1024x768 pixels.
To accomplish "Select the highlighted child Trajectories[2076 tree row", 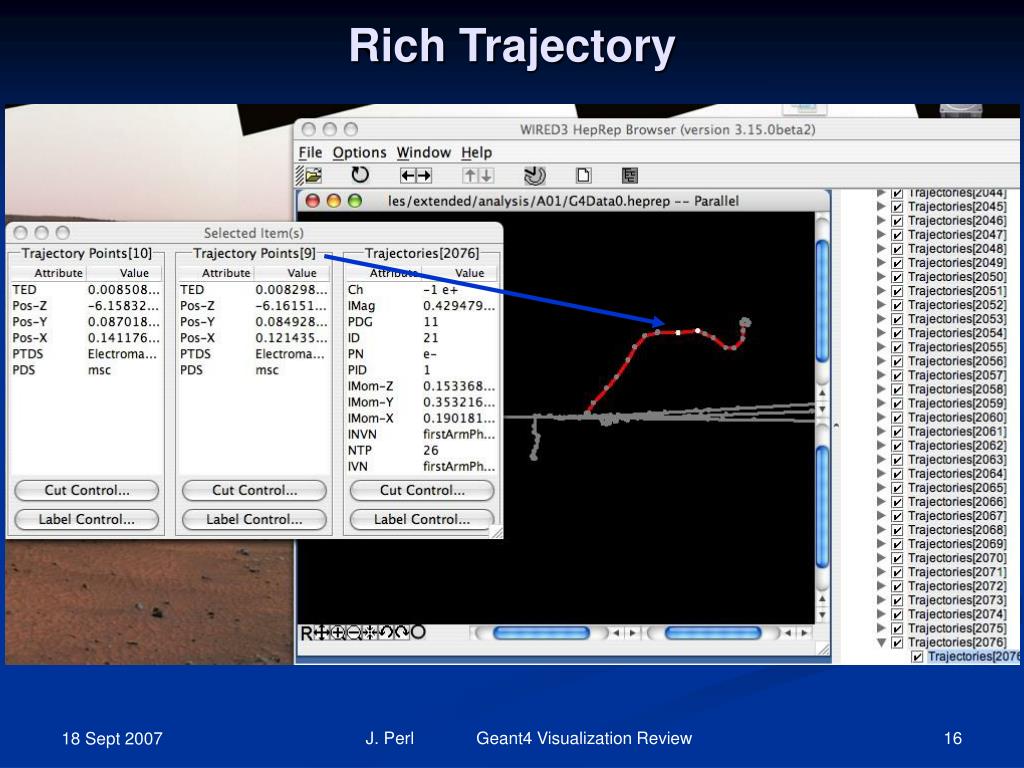I will [972, 656].
